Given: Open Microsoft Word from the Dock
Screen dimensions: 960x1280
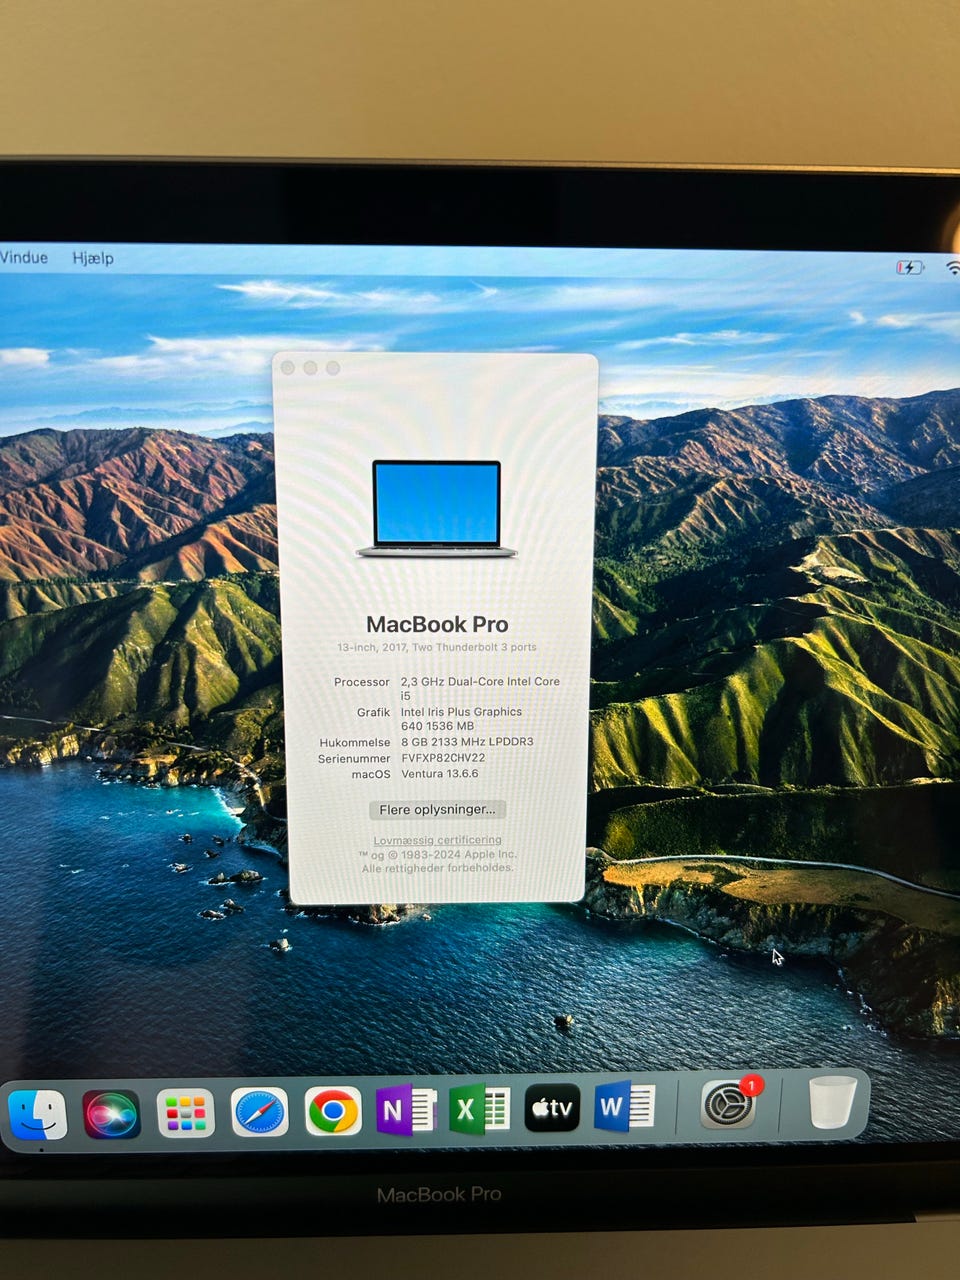Looking at the screenshot, I should pos(624,1107).
